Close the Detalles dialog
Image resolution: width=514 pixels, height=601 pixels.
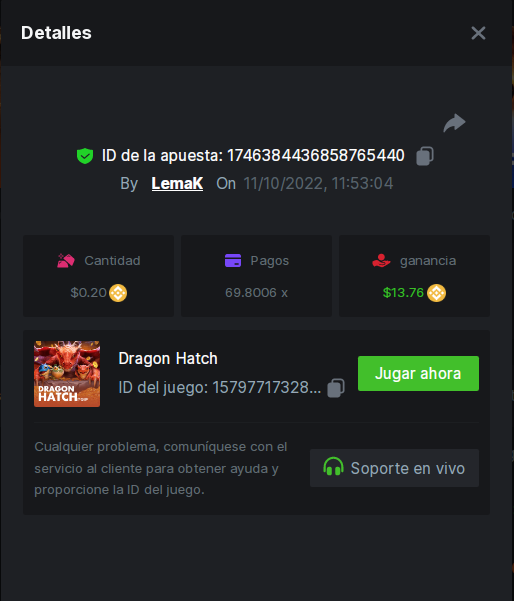478,33
